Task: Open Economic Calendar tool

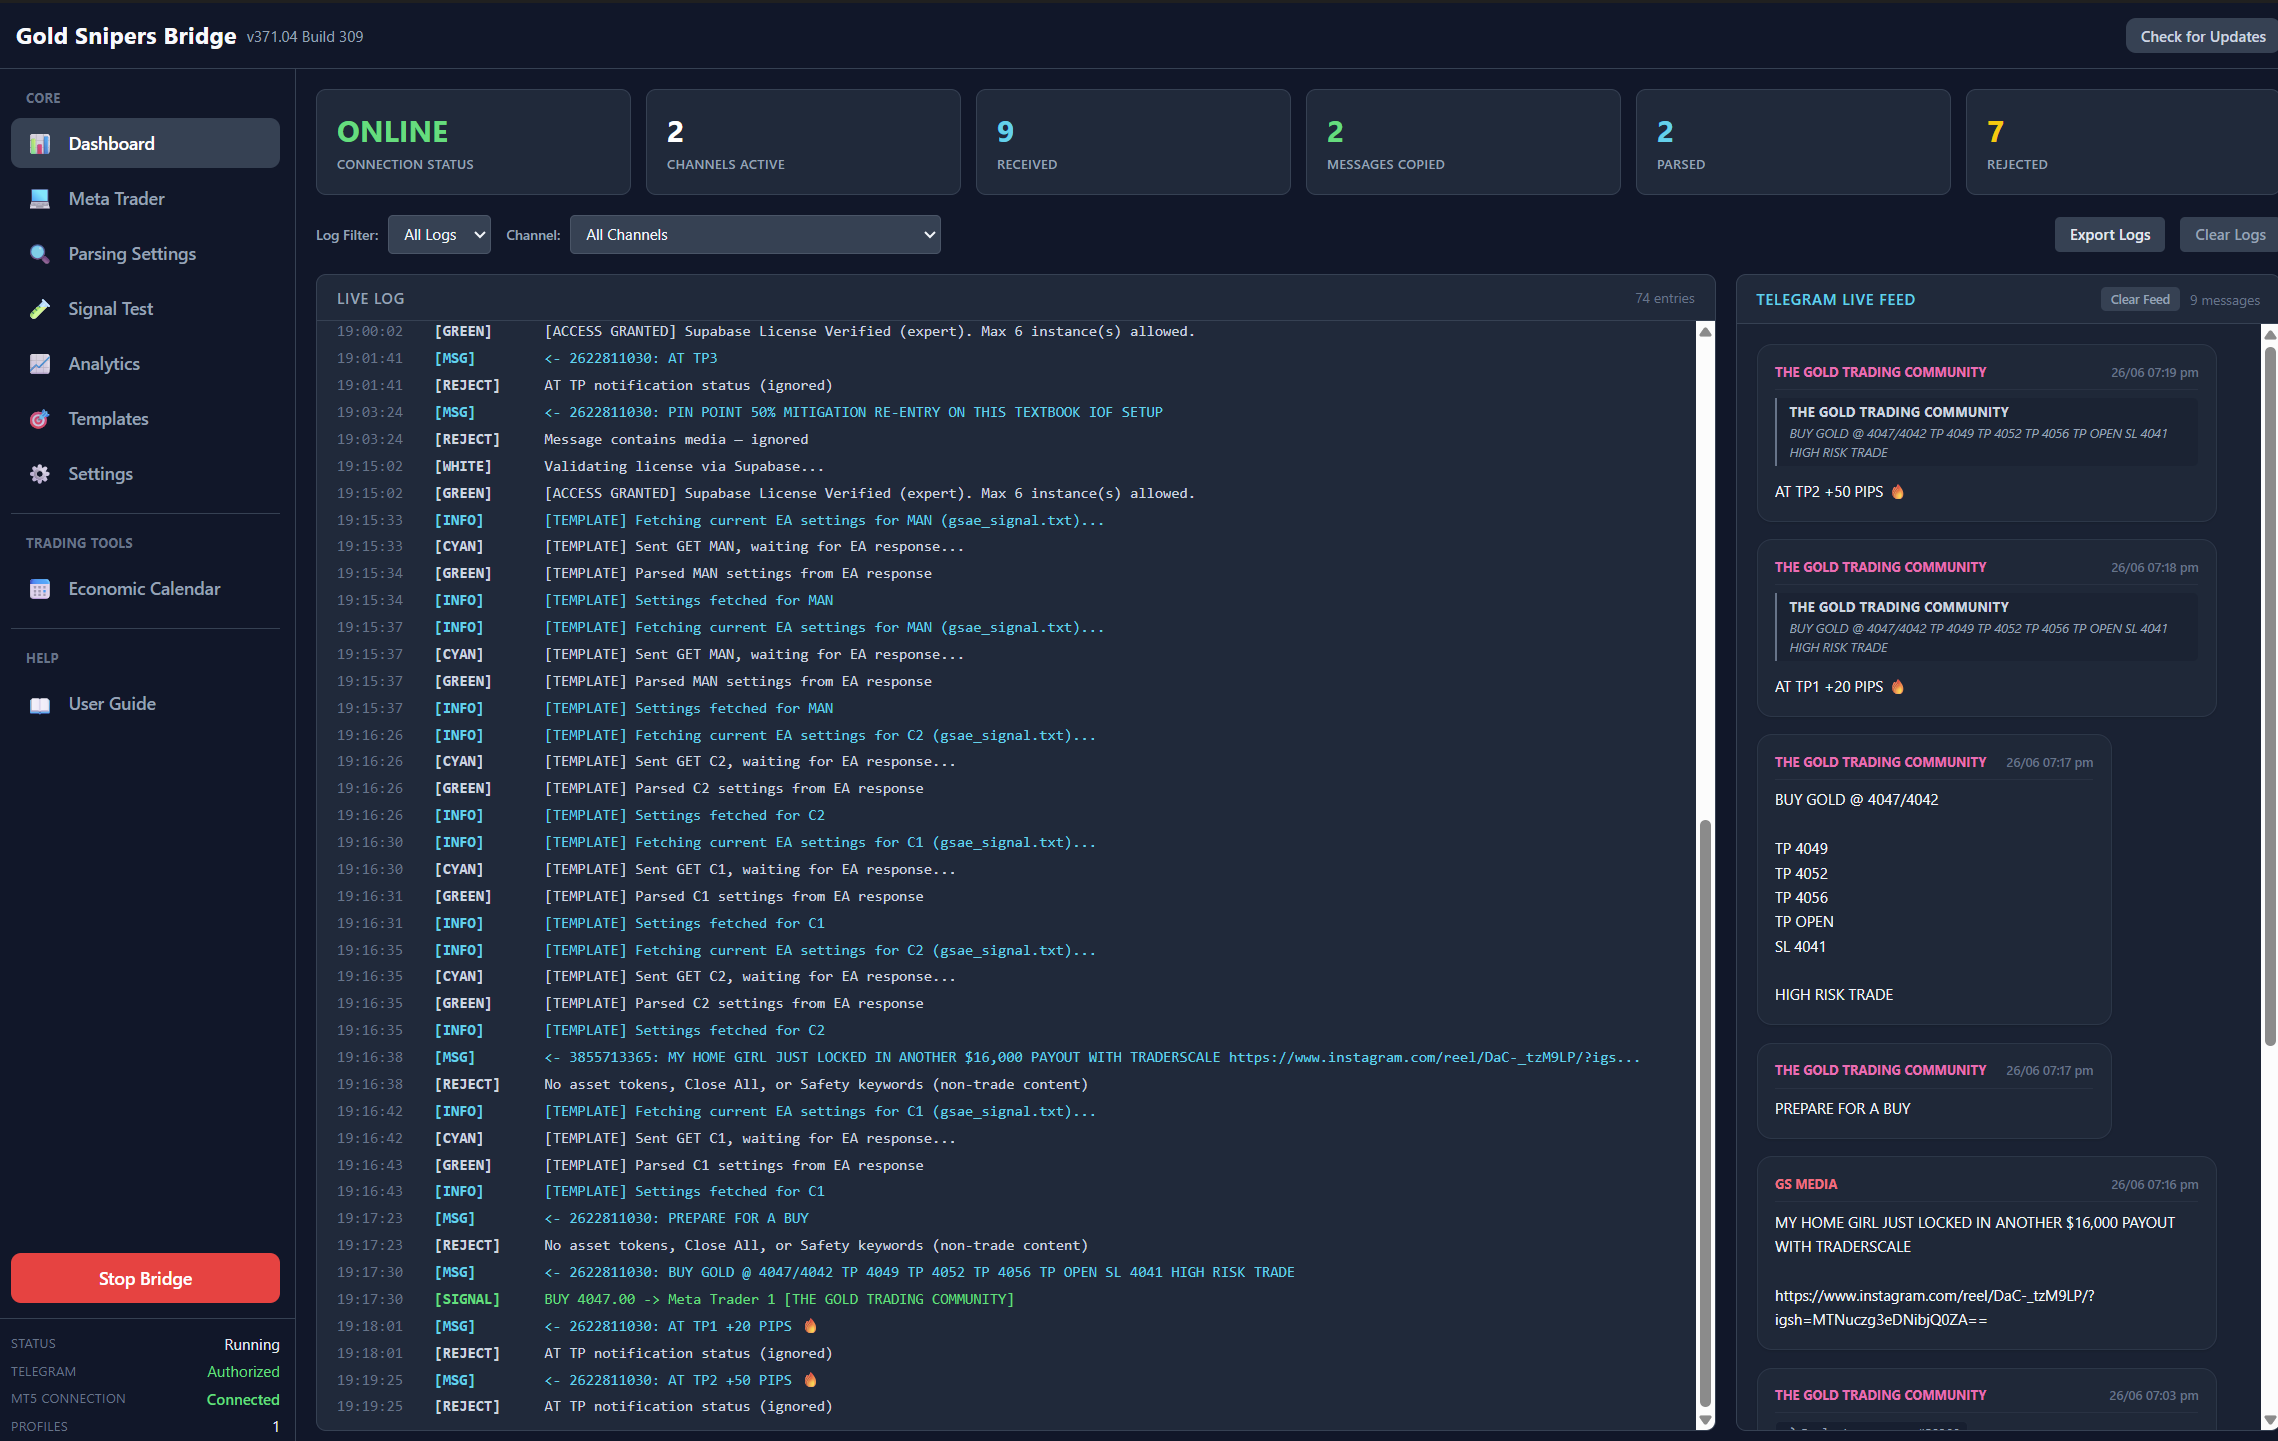Action: 145,588
